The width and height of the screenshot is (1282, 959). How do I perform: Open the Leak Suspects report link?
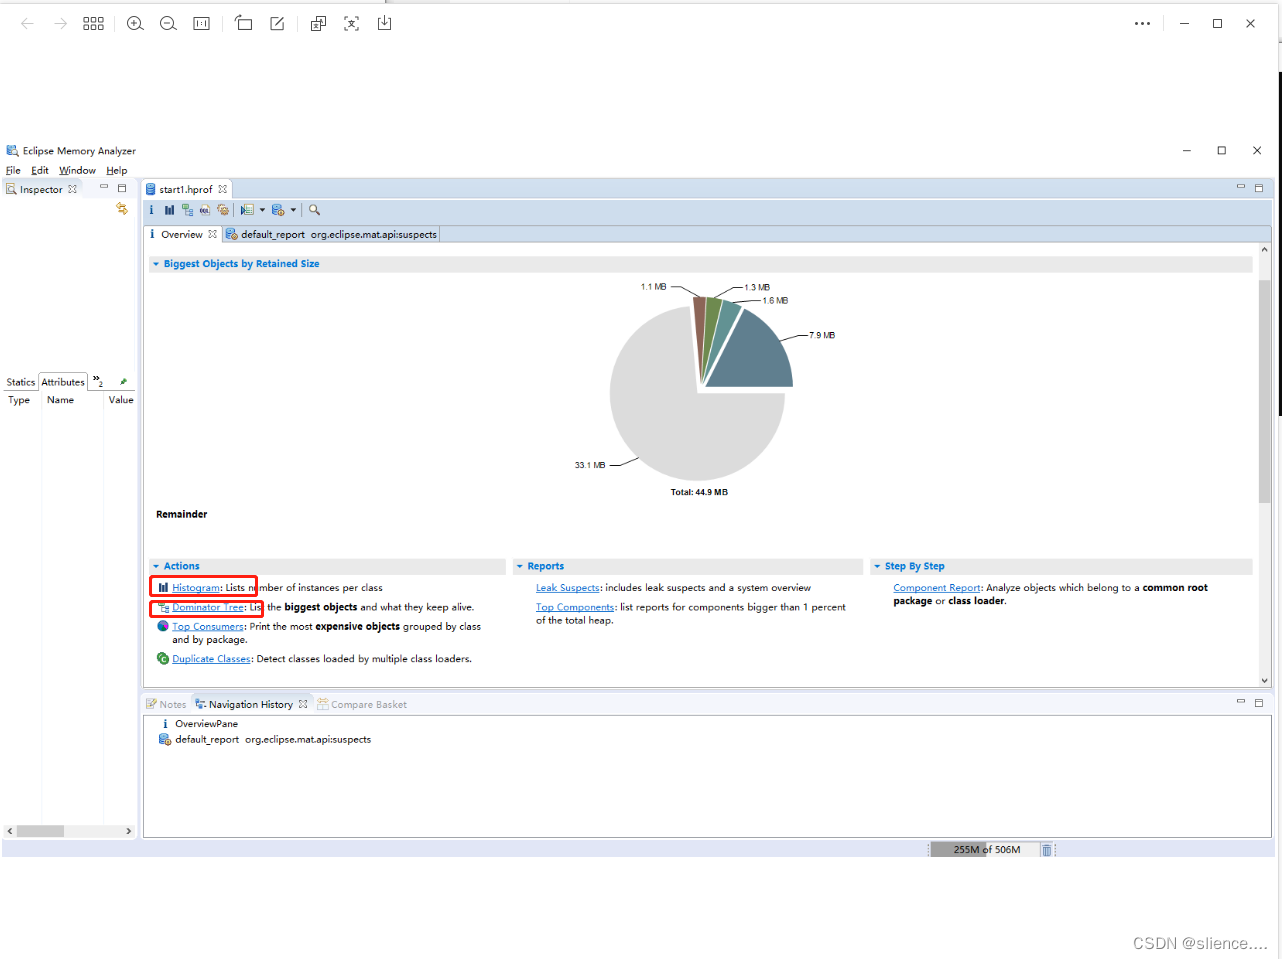pos(568,588)
